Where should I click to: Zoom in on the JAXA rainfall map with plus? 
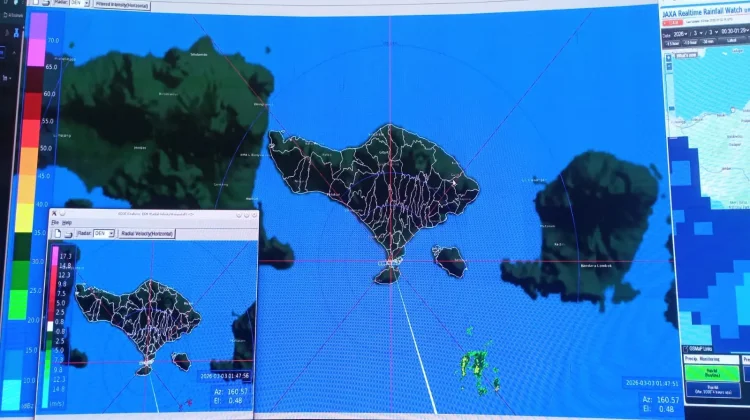point(669,58)
